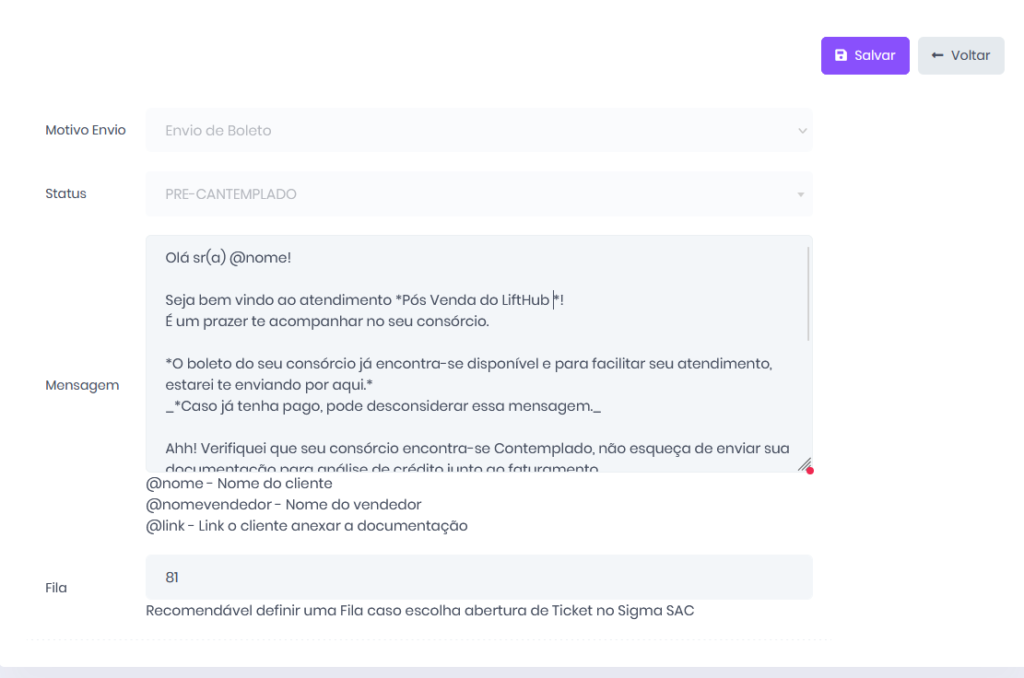Click the message textarea scrollbar
Image resolution: width=1024 pixels, height=678 pixels.
click(808, 293)
